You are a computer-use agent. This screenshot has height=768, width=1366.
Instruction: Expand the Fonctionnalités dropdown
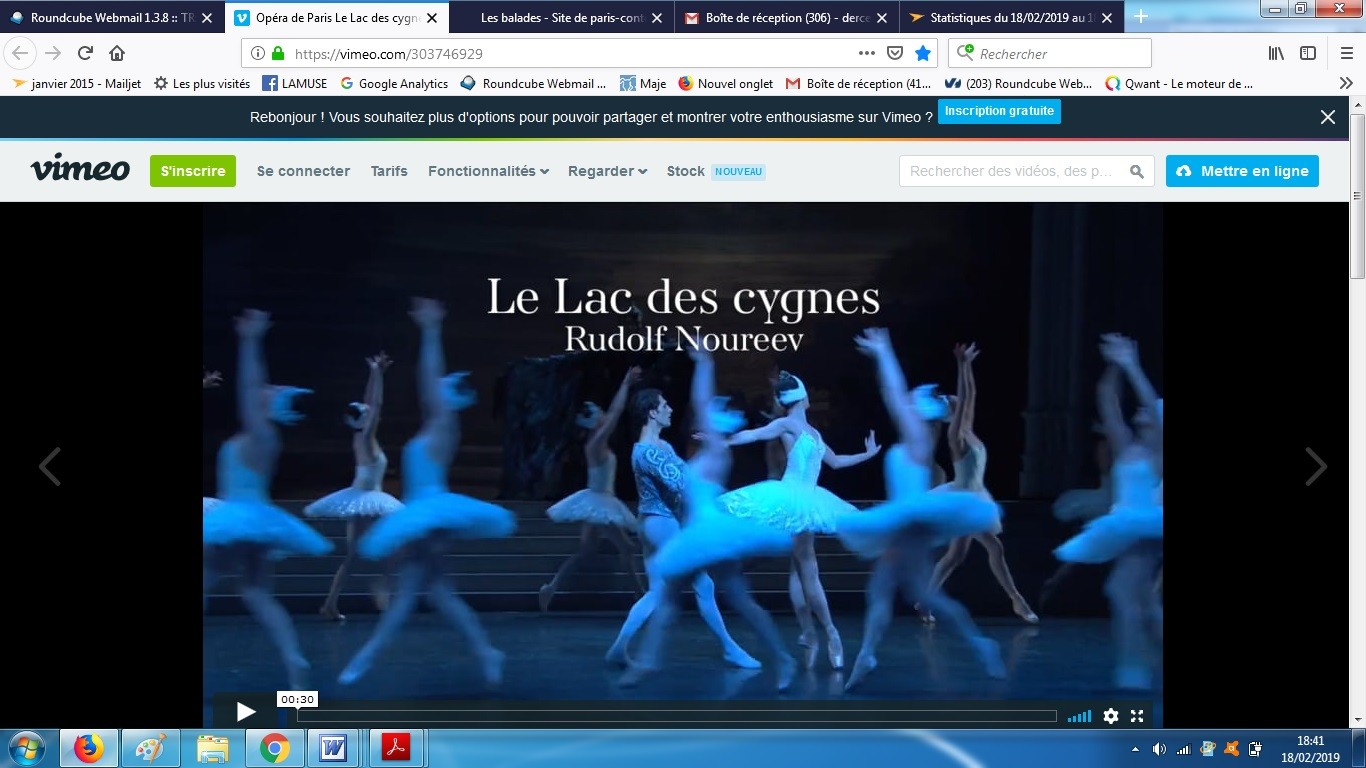click(488, 171)
